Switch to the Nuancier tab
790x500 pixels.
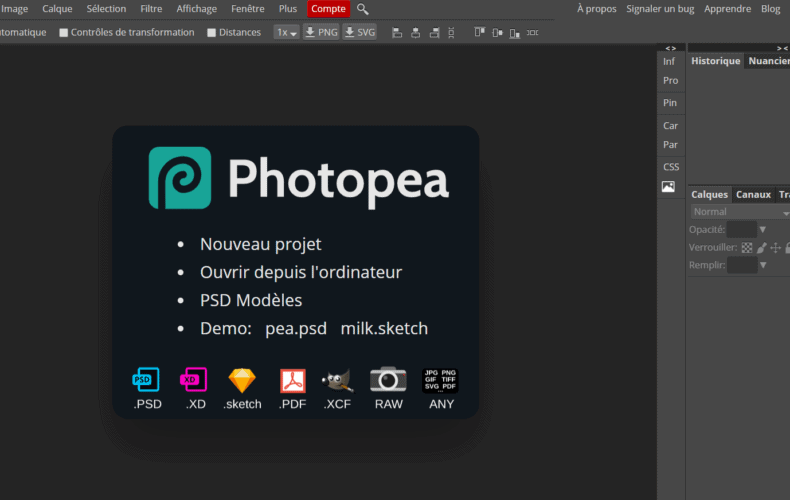(769, 61)
